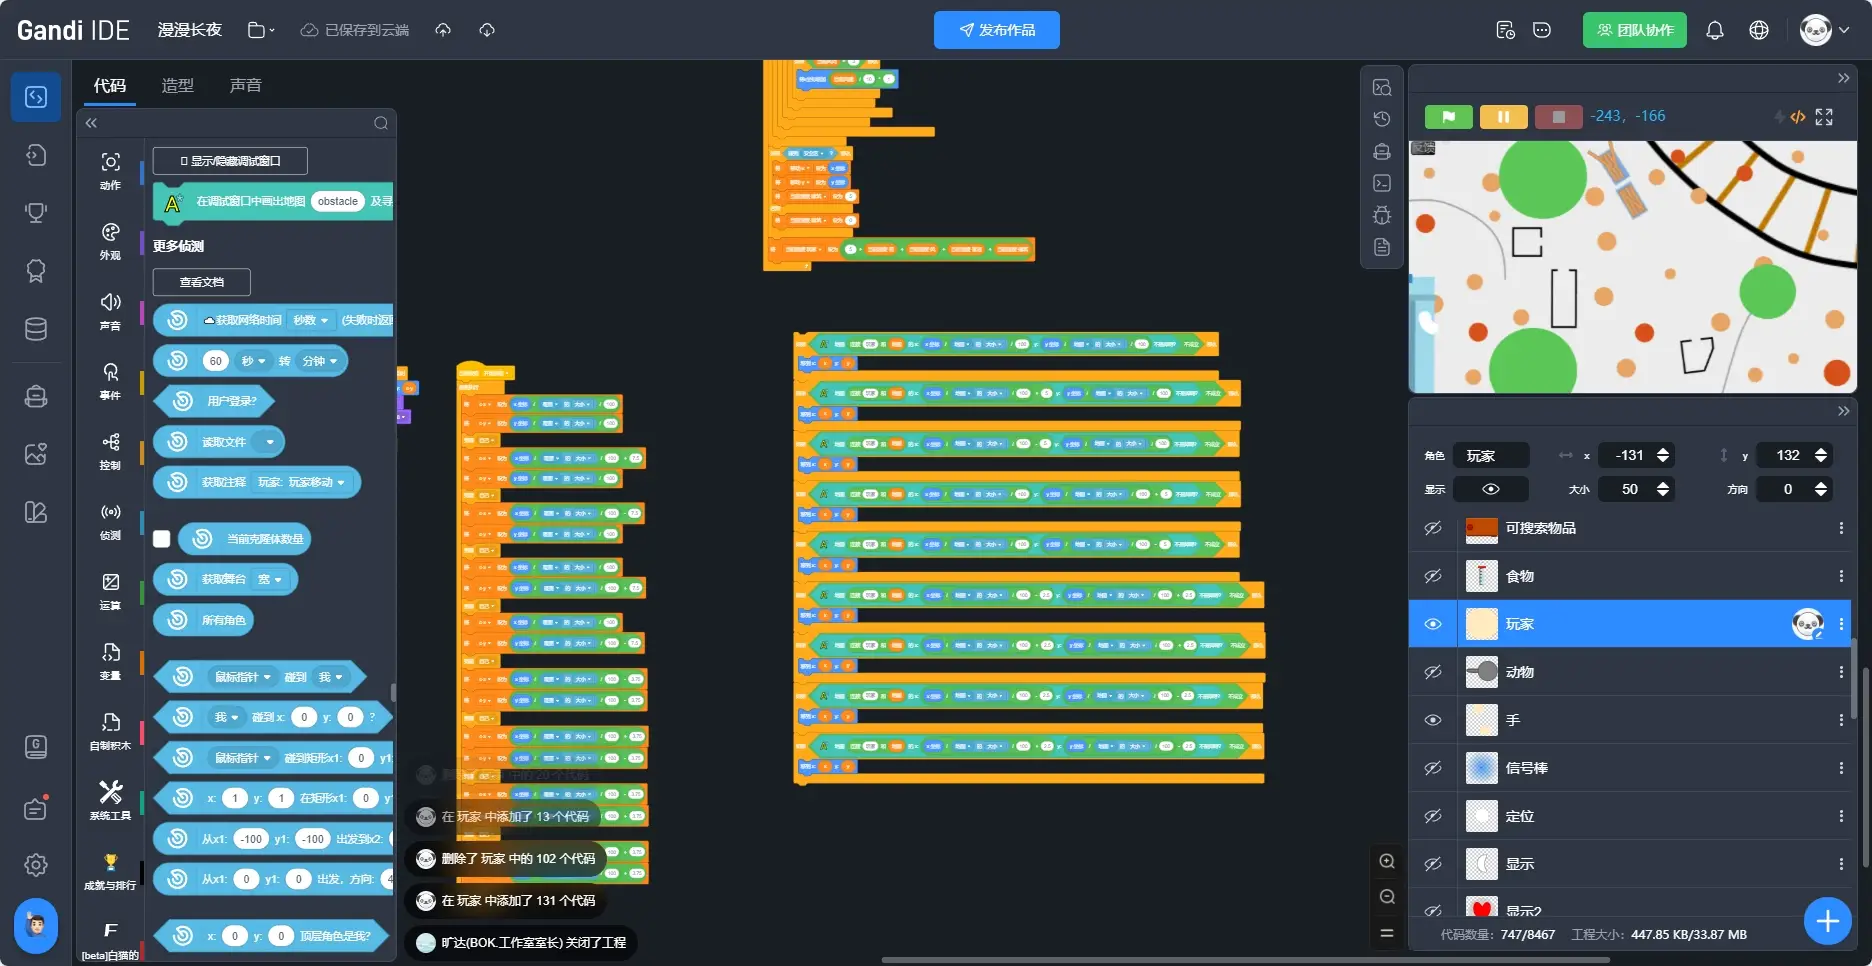The height and width of the screenshot is (966, 1872).
Task: Select the 自制积木 custom blocks category
Action: [x=110, y=730]
